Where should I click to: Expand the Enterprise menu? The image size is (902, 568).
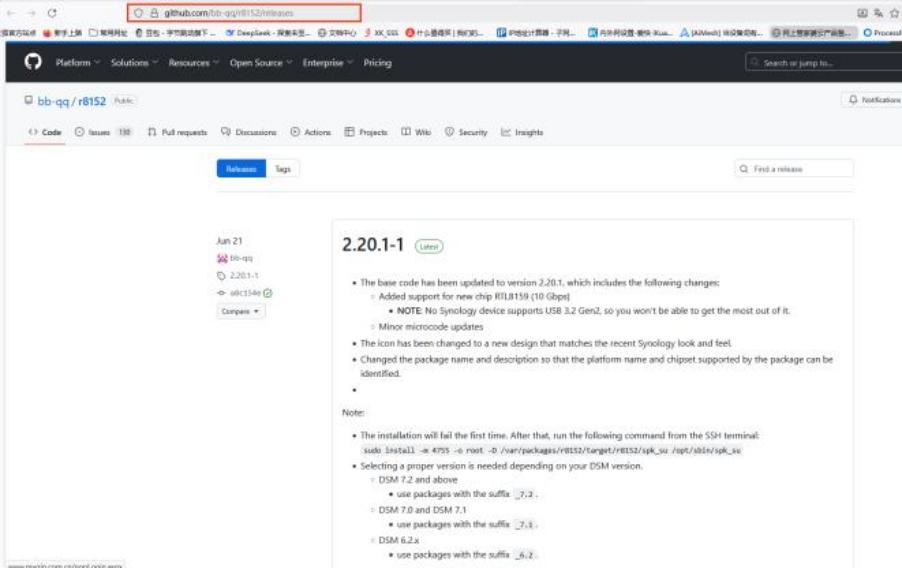[x=327, y=62]
